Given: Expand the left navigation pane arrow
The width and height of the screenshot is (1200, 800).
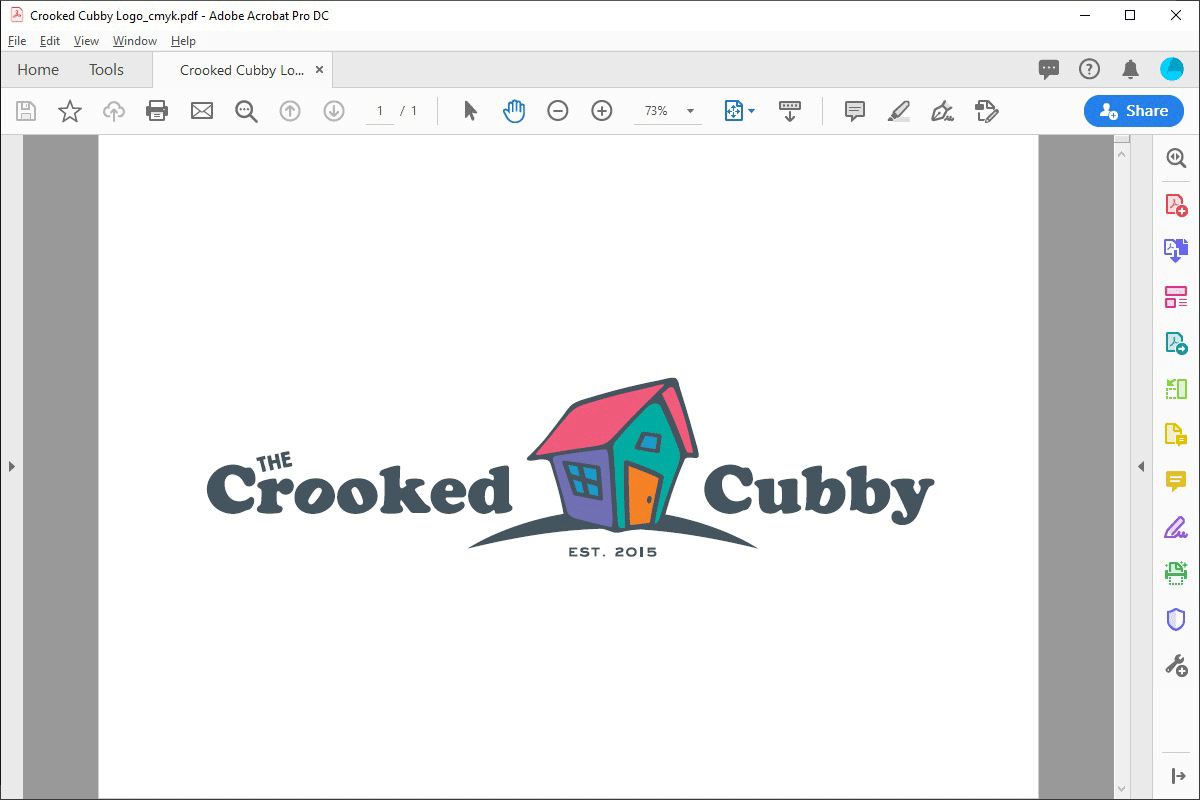Looking at the screenshot, I should tap(11, 466).
